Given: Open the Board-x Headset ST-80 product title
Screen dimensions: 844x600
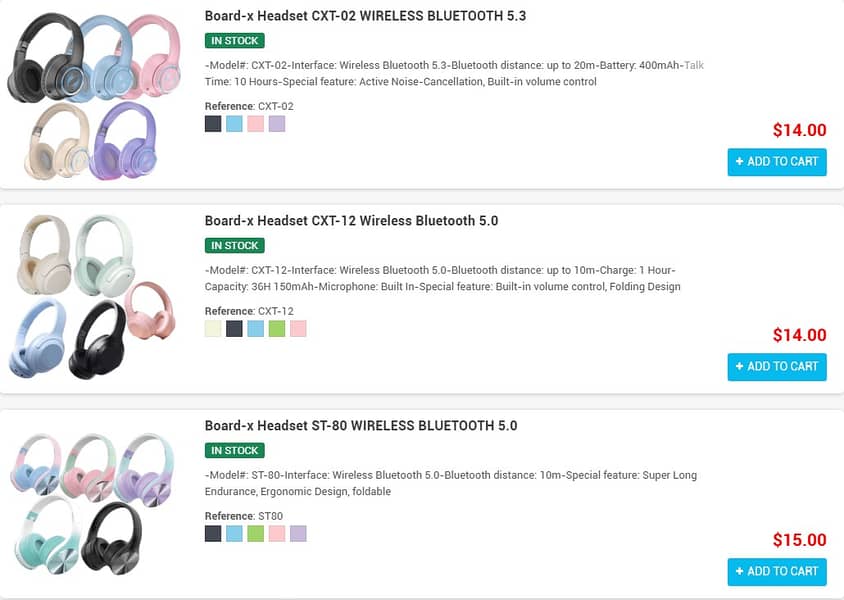Looking at the screenshot, I should (x=361, y=426).
